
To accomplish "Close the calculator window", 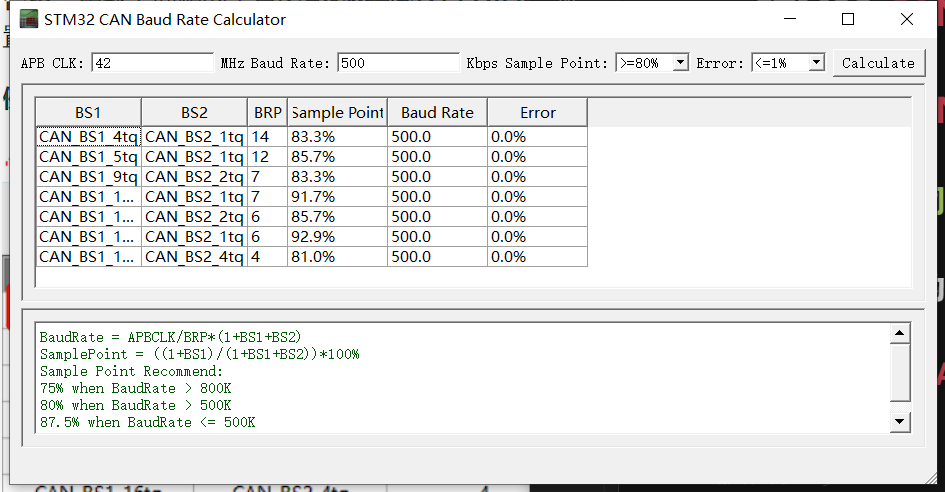I will click(906, 19).
